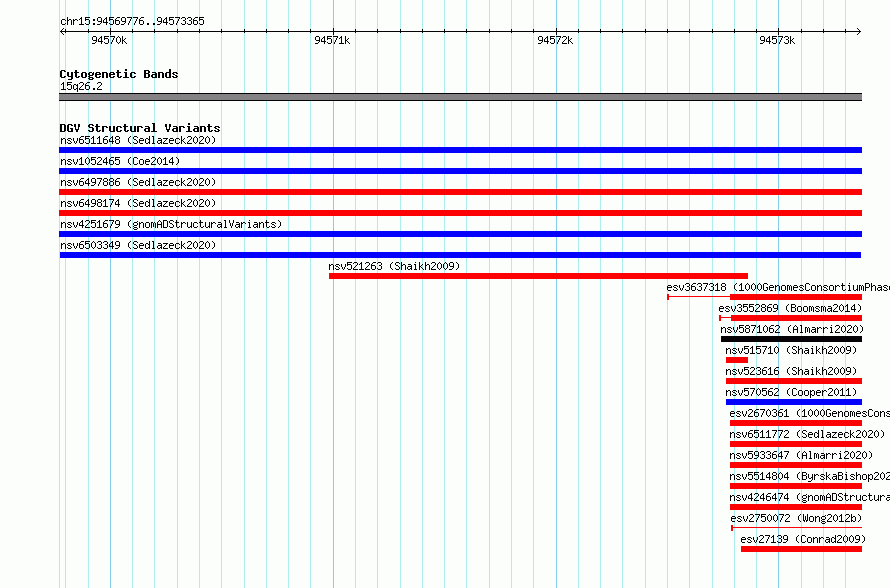Screen dimensions: 890x588
Task: Open the esv2670361 variant label
Action: point(809,413)
